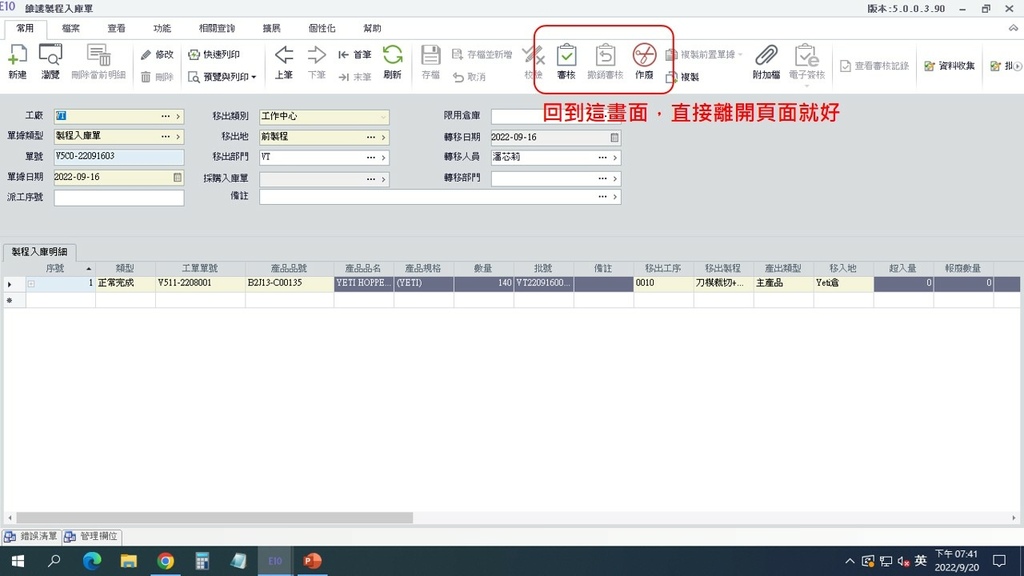Open File Explorer from taskbar
This screenshot has width=1024, height=576.
tap(129, 561)
